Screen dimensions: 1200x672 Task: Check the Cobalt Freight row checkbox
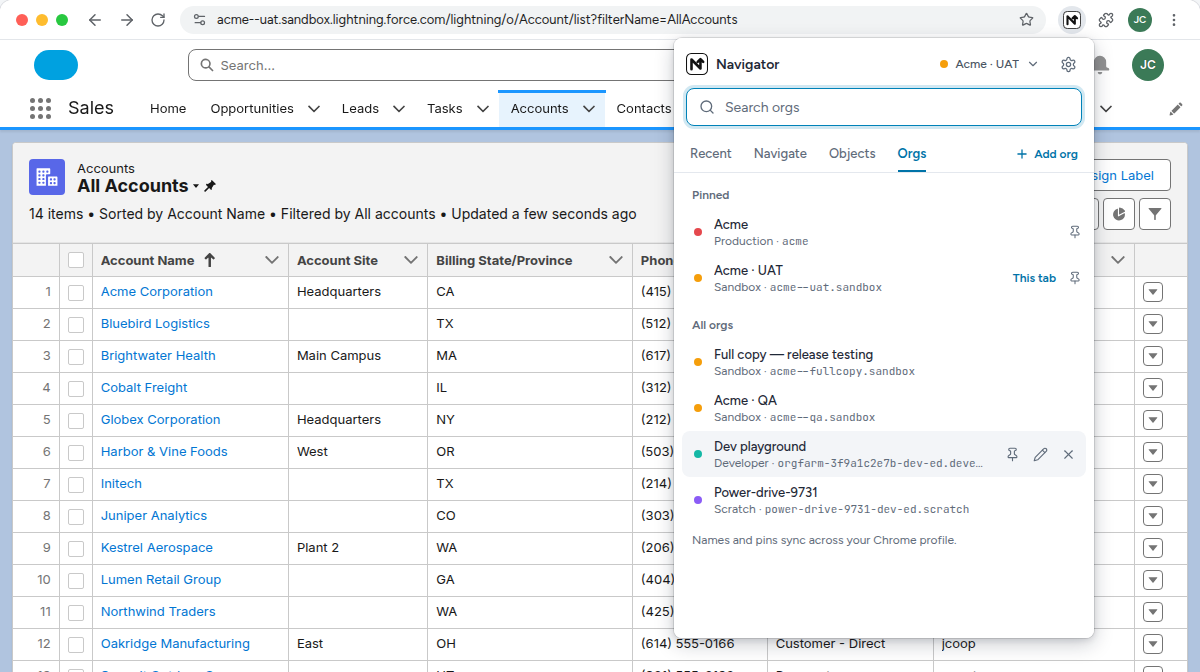76,388
